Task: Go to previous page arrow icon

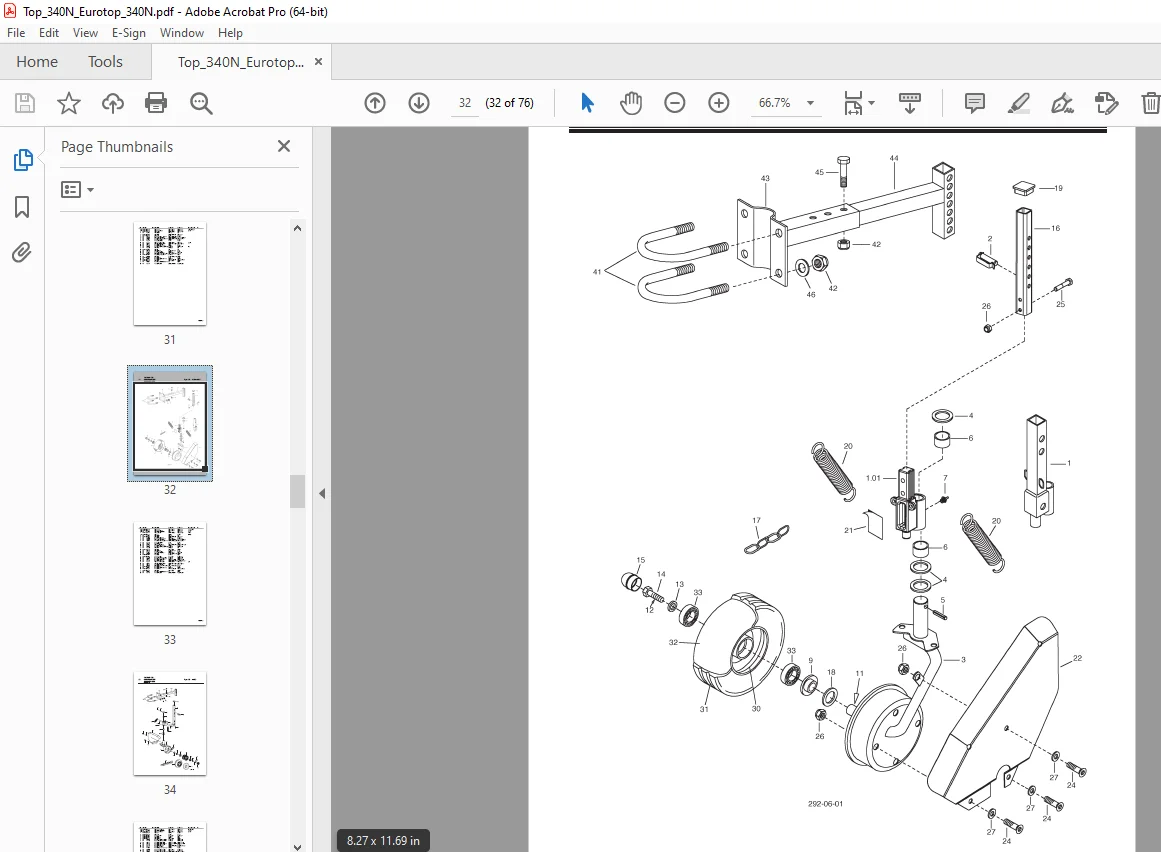Action: tap(375, 103)
